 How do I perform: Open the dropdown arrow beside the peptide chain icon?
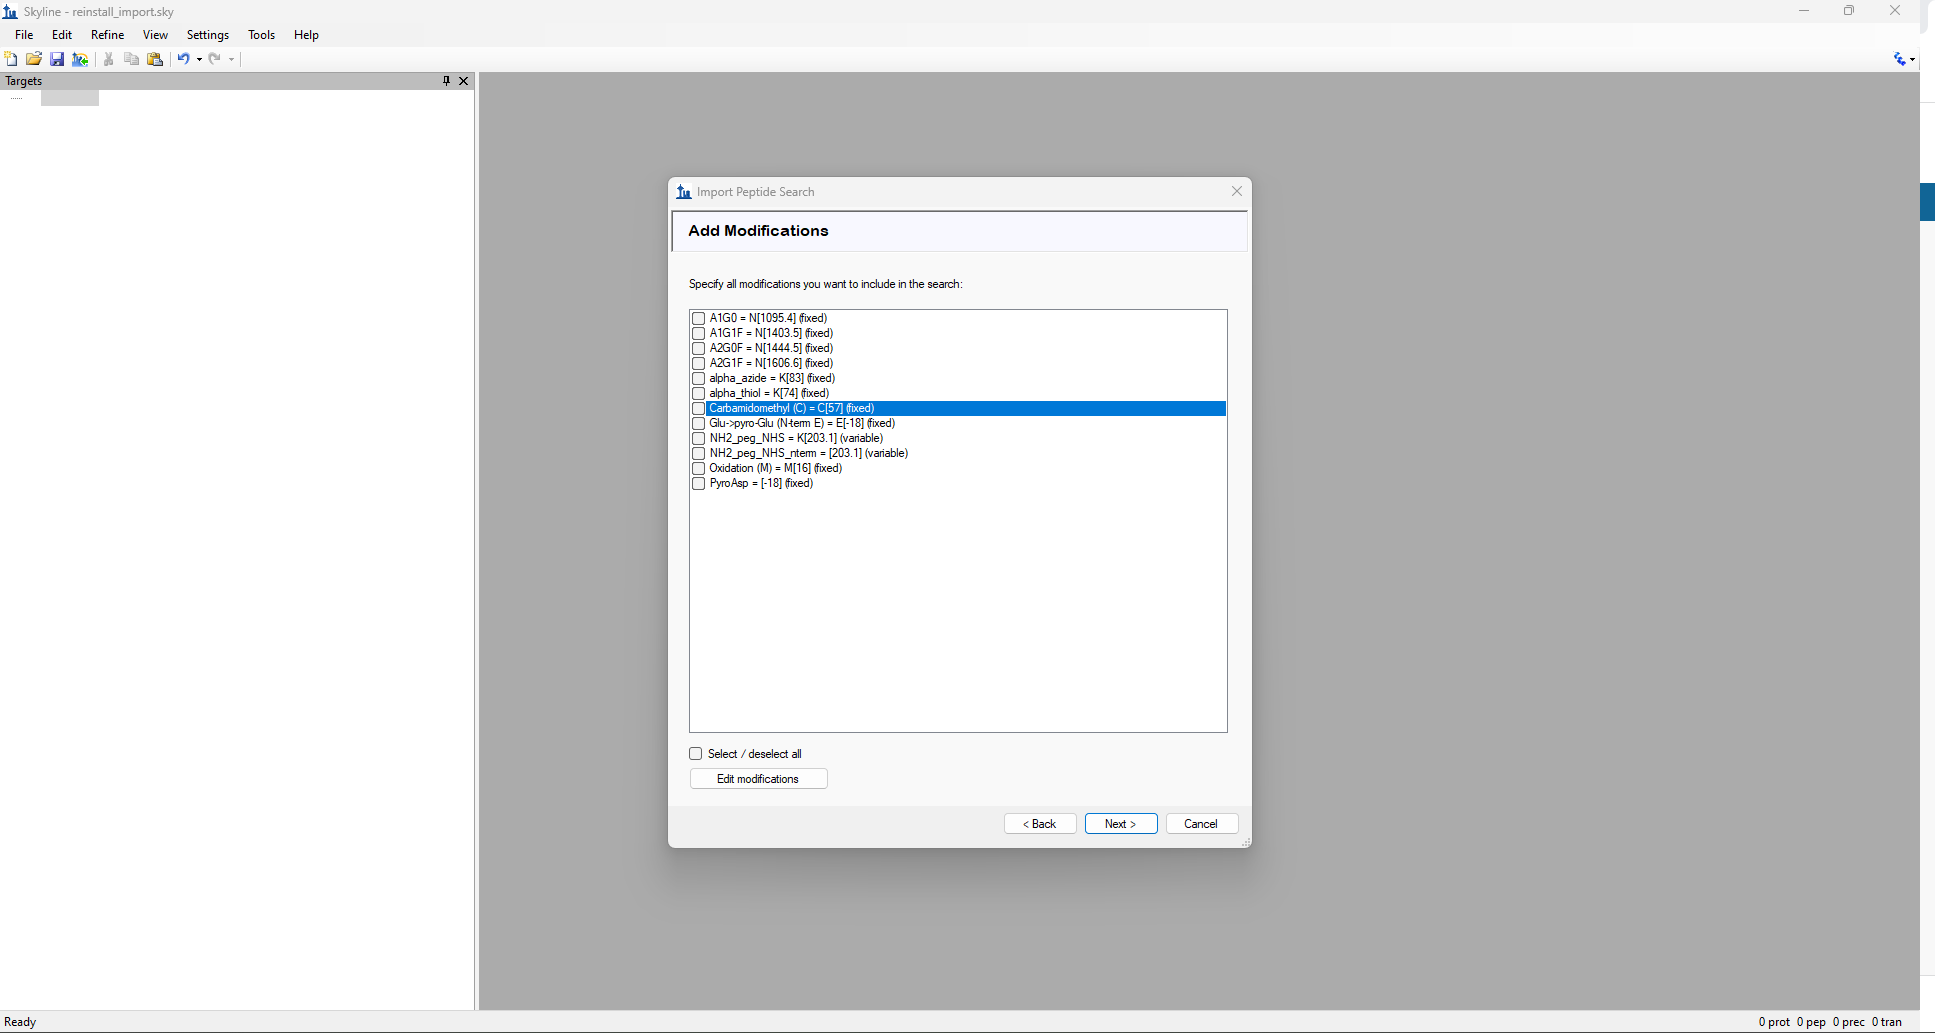pos(1913,59)
